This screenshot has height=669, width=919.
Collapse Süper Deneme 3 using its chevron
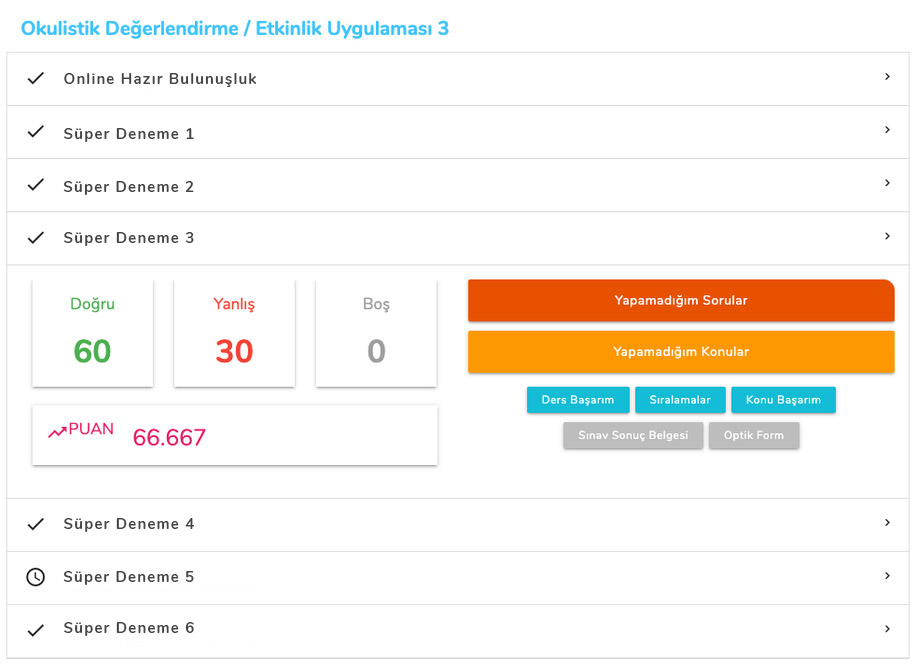click(887, 236)
